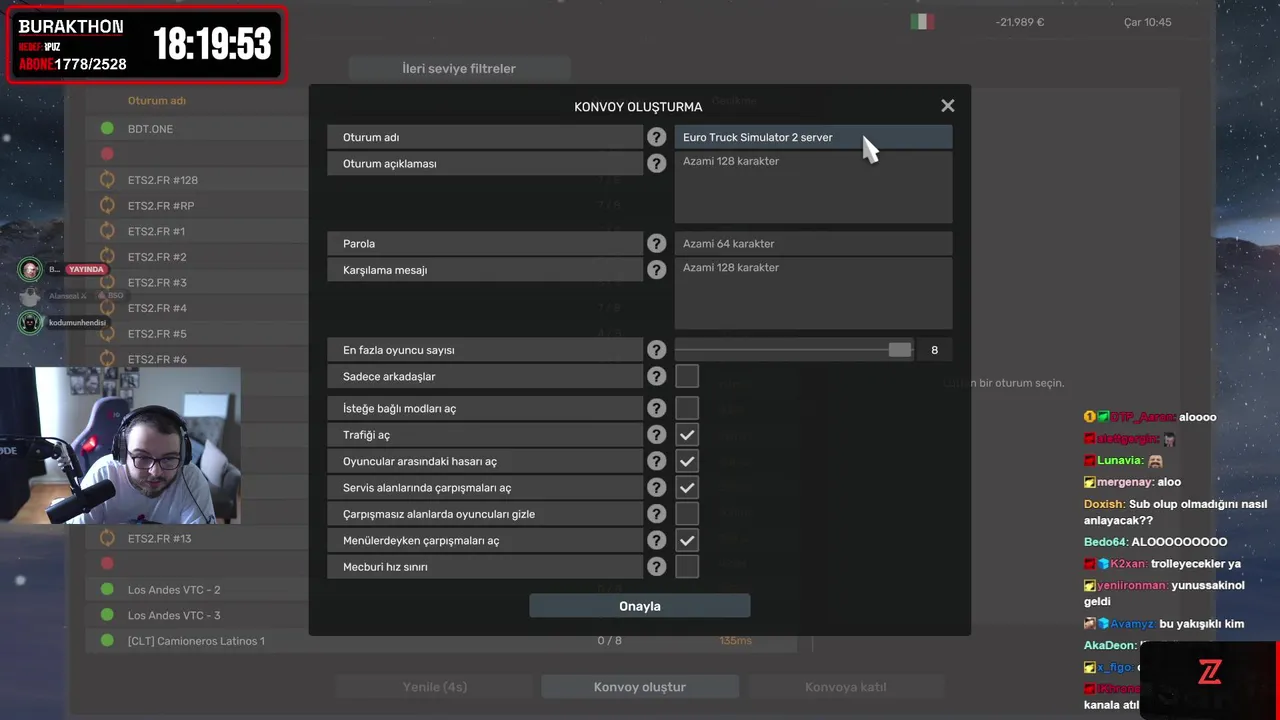Enable Sadece arkadaşlar checkbox
The image size is (1280, 720).
click(687, 376)
